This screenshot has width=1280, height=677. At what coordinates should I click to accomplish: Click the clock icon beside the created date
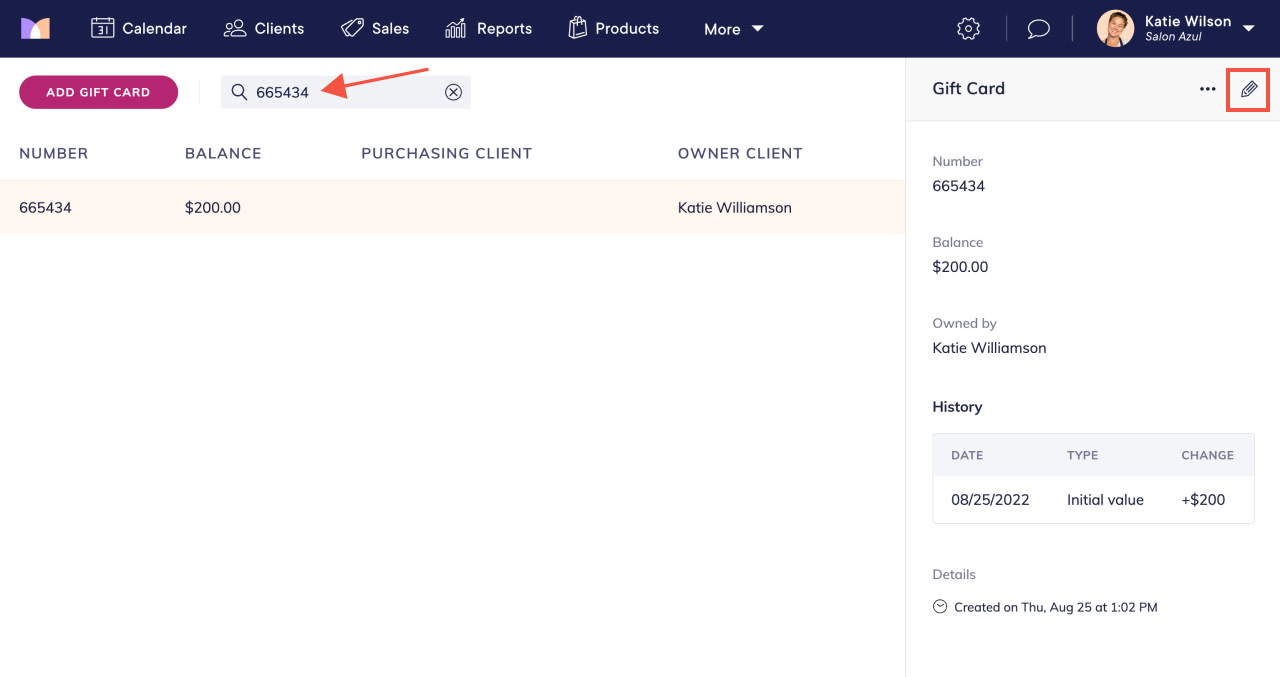(x=939, y=606)
